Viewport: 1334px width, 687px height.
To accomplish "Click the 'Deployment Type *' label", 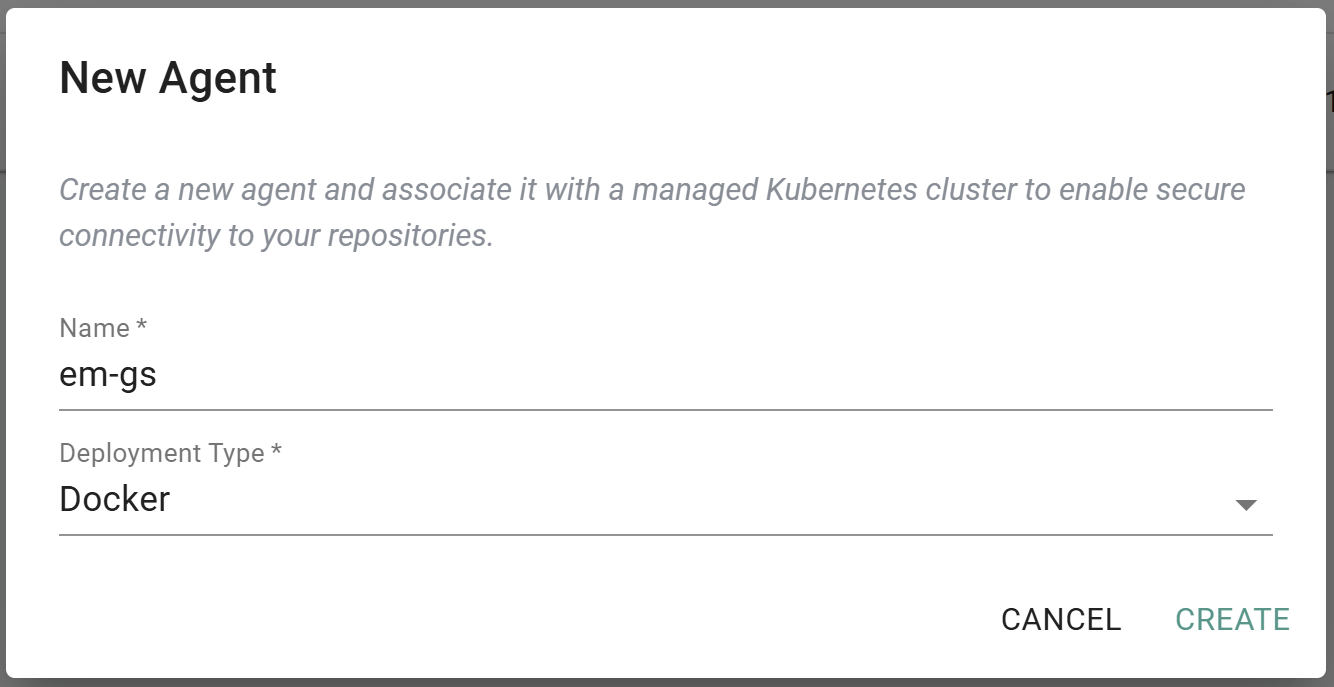I will pos(161,453).
